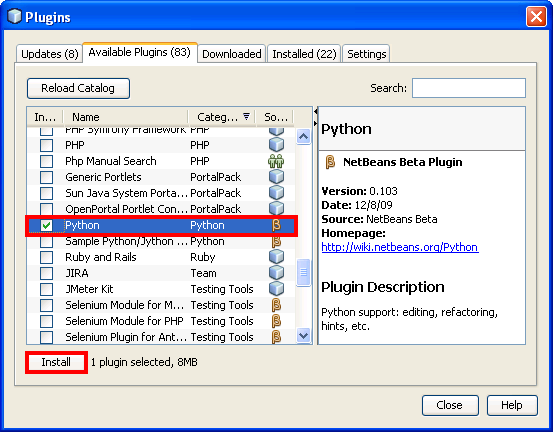The width and height of the screenshot is (553, 432).
Task: Open the Downloaded tab
Action: pos(231,54)
